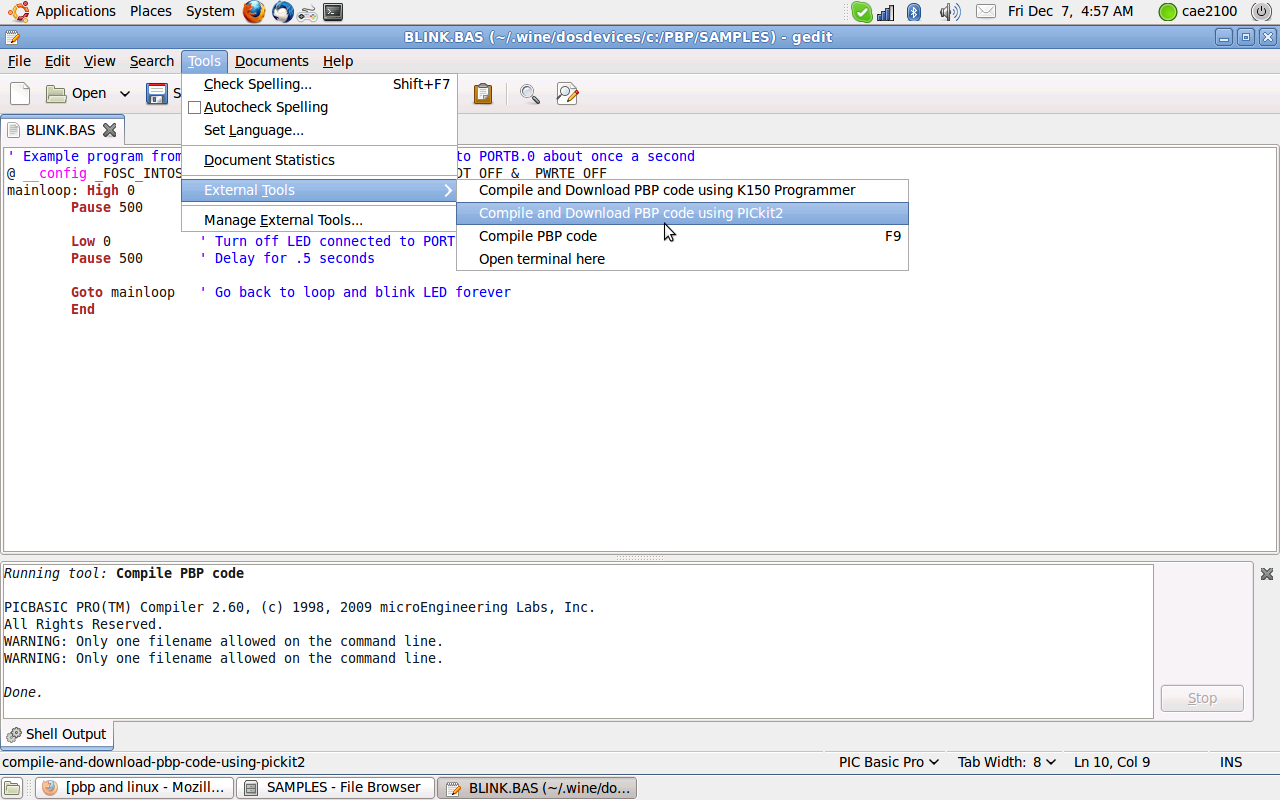The height and width of the screenshot is (800, 1280).
Task: Click the New document icon
Action: tap(20, 93)
